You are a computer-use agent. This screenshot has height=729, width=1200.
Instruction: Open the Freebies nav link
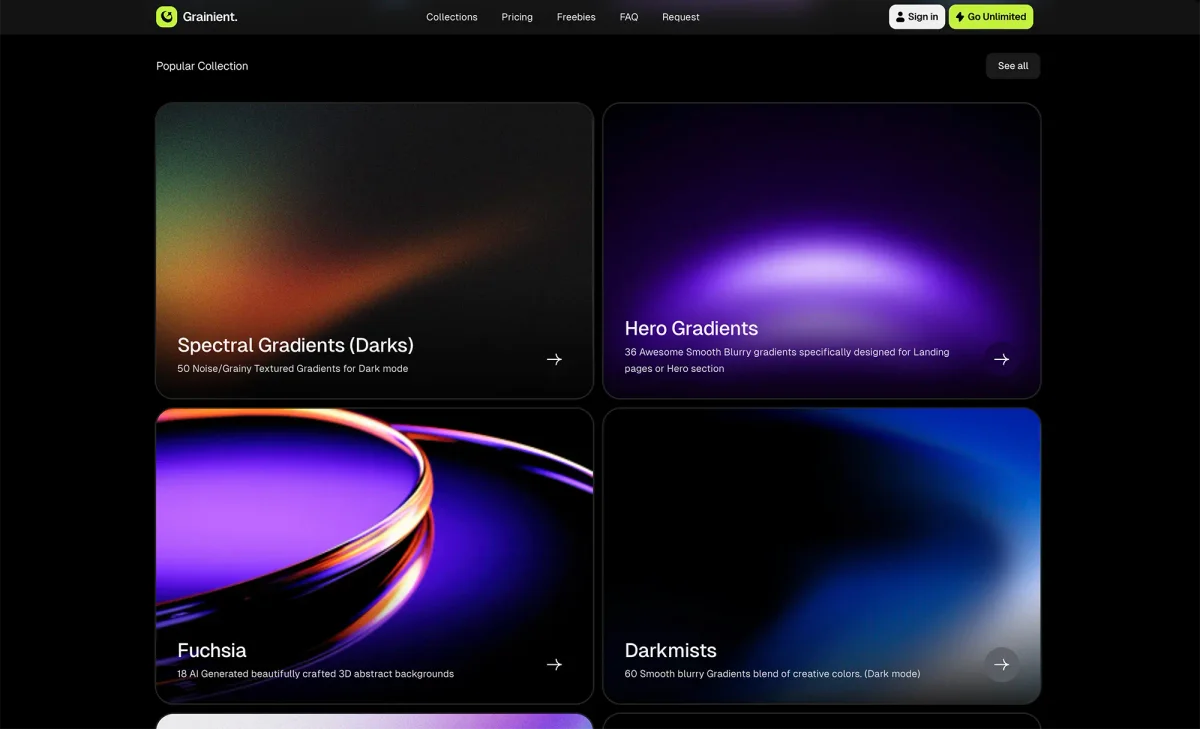pos(576,17)
